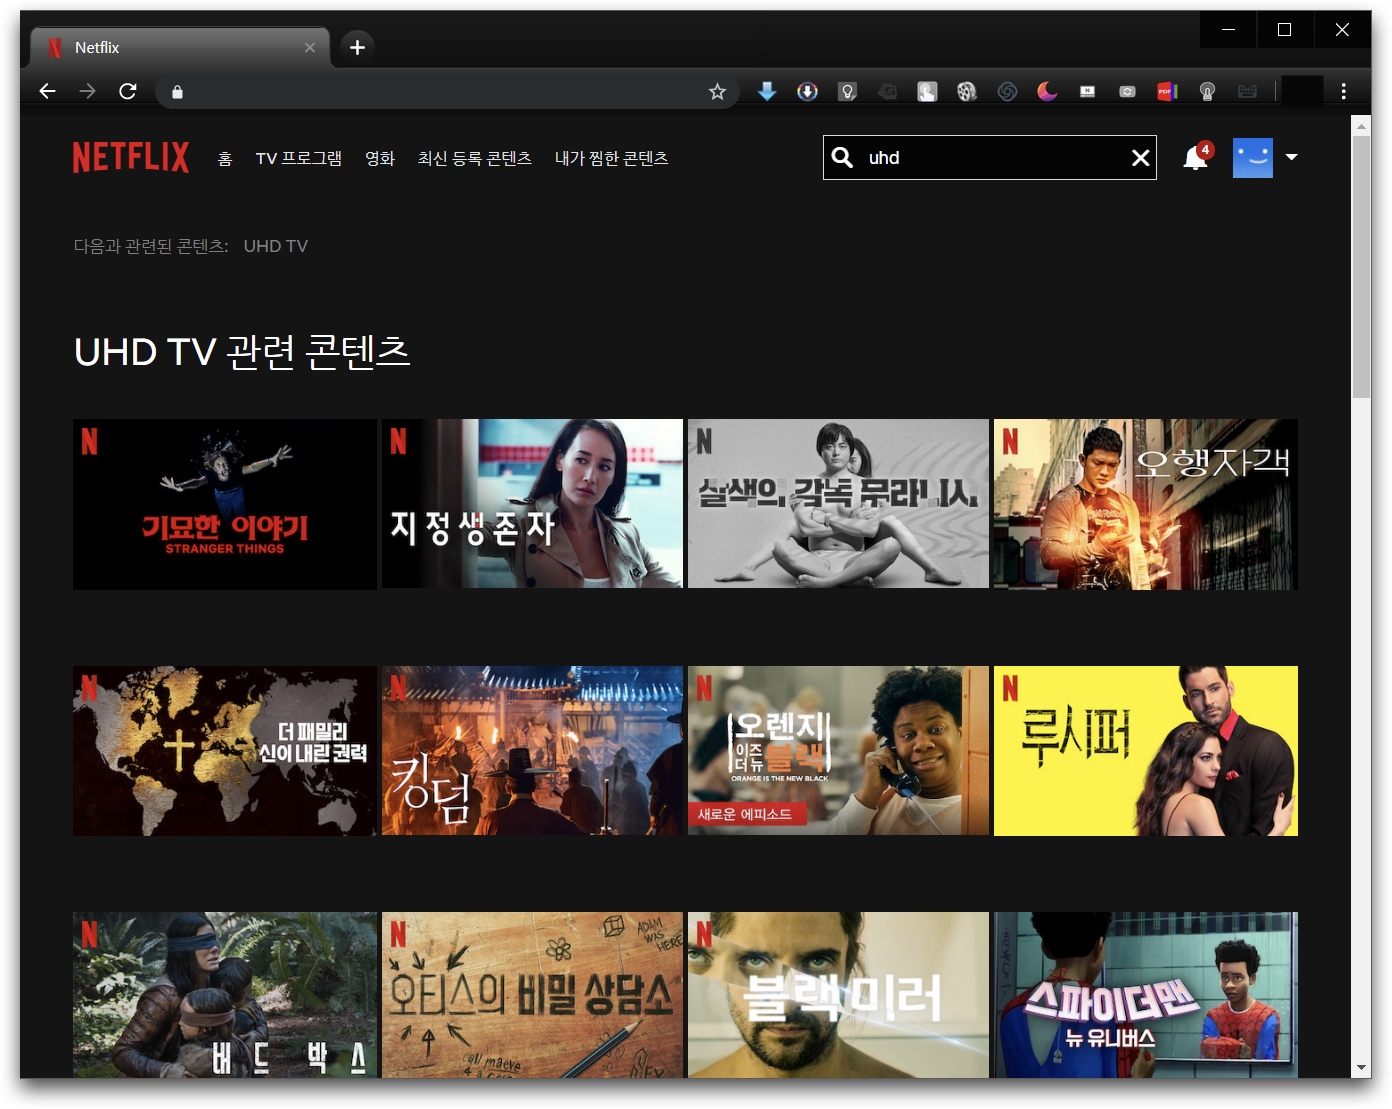Go back with the browser back arrow
Viewport: 1392px width, 1109px height.
click(x=47, y=91)
